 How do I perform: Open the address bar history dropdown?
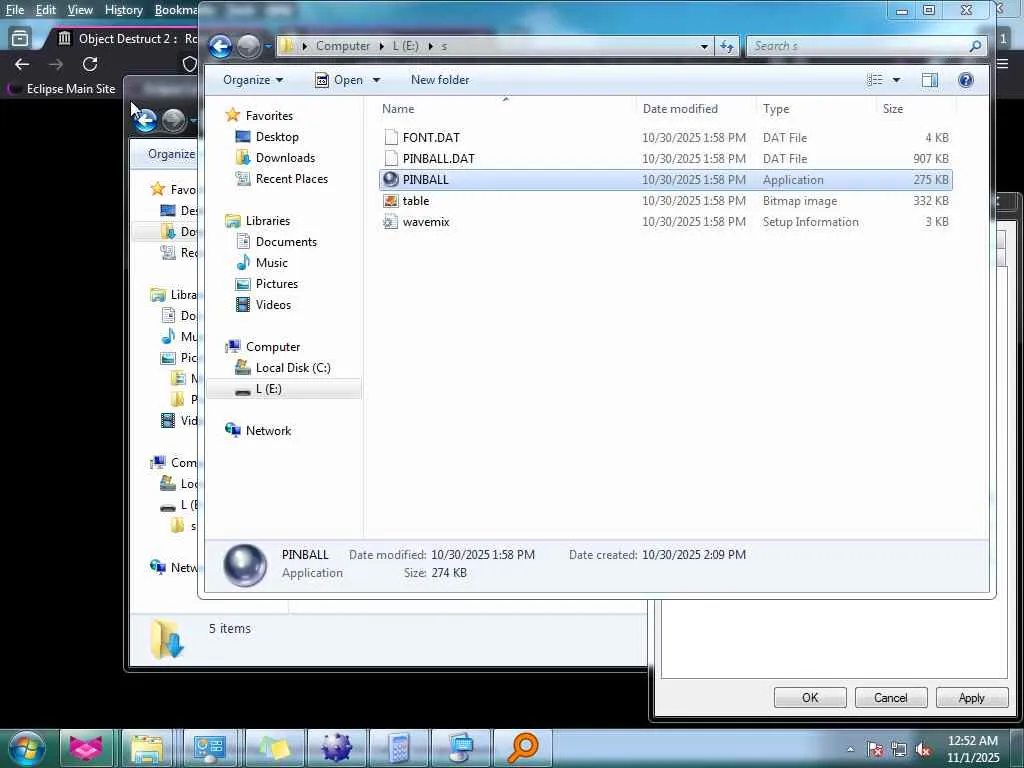[704, 46]
